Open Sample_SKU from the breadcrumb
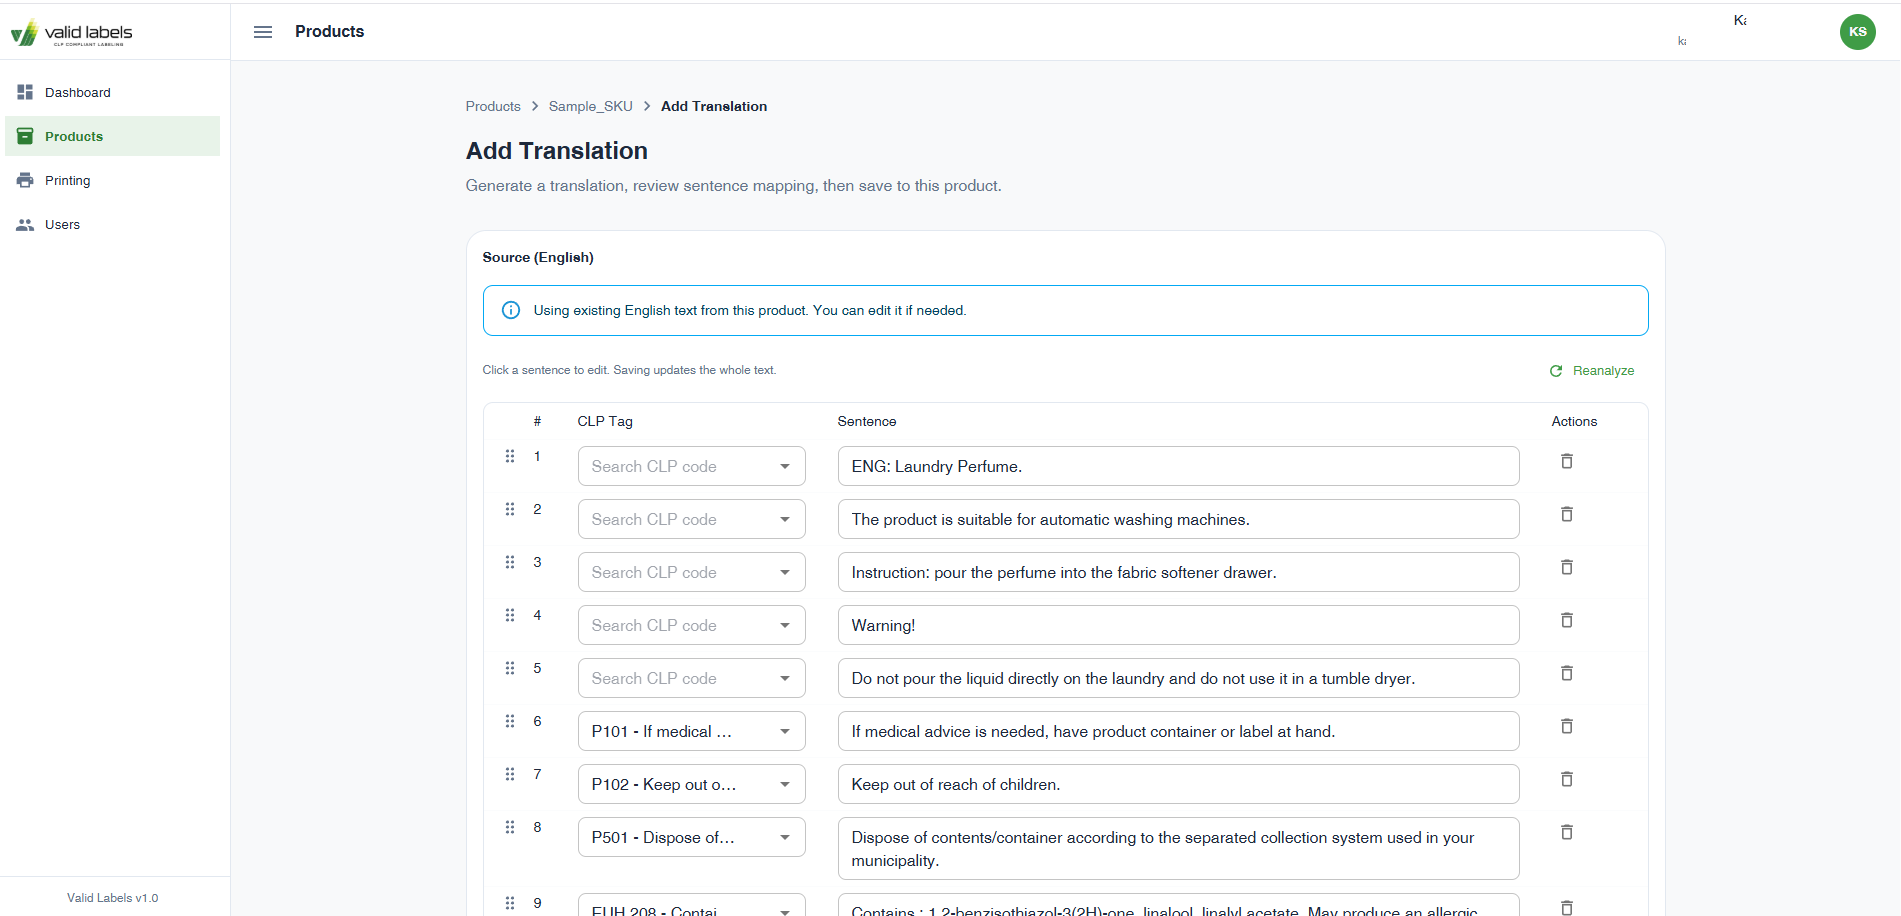The height and width of the screenshot is (916, 1901). tap(590, 106)
